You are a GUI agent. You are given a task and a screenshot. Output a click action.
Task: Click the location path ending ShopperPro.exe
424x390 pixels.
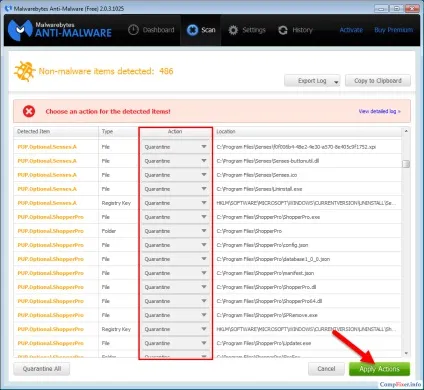268,217
